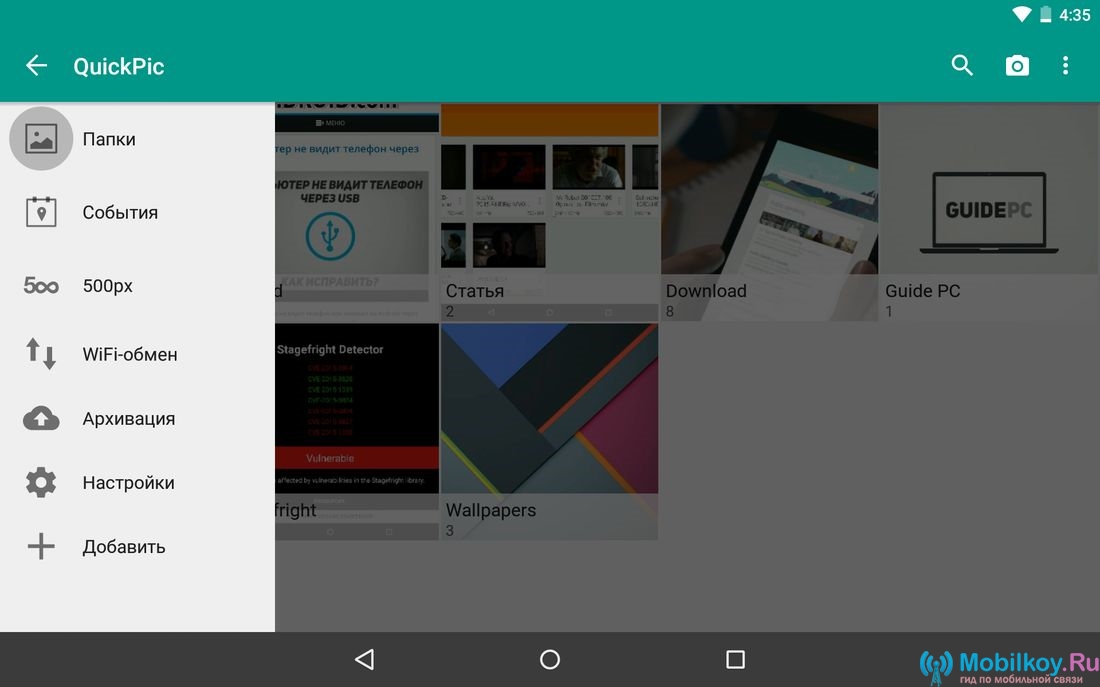The image size is (1100, 687).
Task: Click the 4:35 clock in status bar
Action: [1075, 15]
